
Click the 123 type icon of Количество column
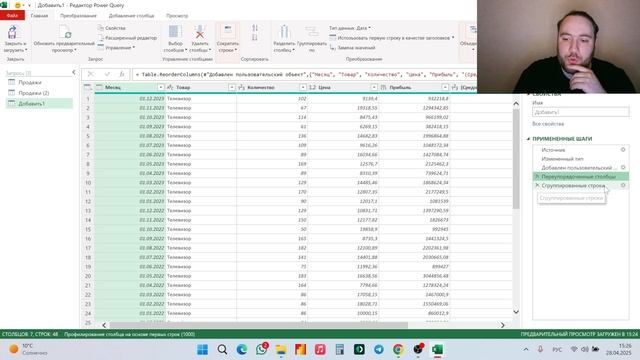click(x=241, y=87)
